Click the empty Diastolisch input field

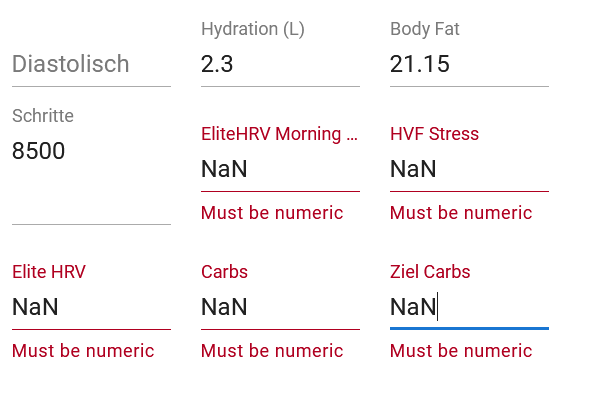pyautogui.click(x=91, y=64)
